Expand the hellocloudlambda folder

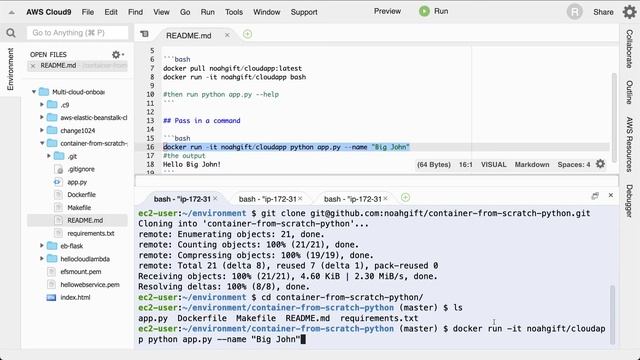point(42,259)
